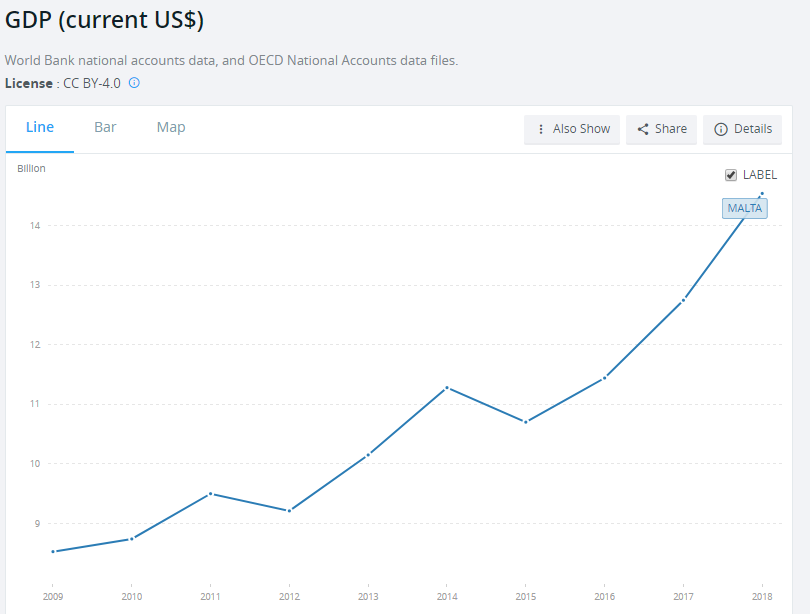Click the GDP (current US$) heading
This screenshot has width=810, height=614.
(104, 20)
